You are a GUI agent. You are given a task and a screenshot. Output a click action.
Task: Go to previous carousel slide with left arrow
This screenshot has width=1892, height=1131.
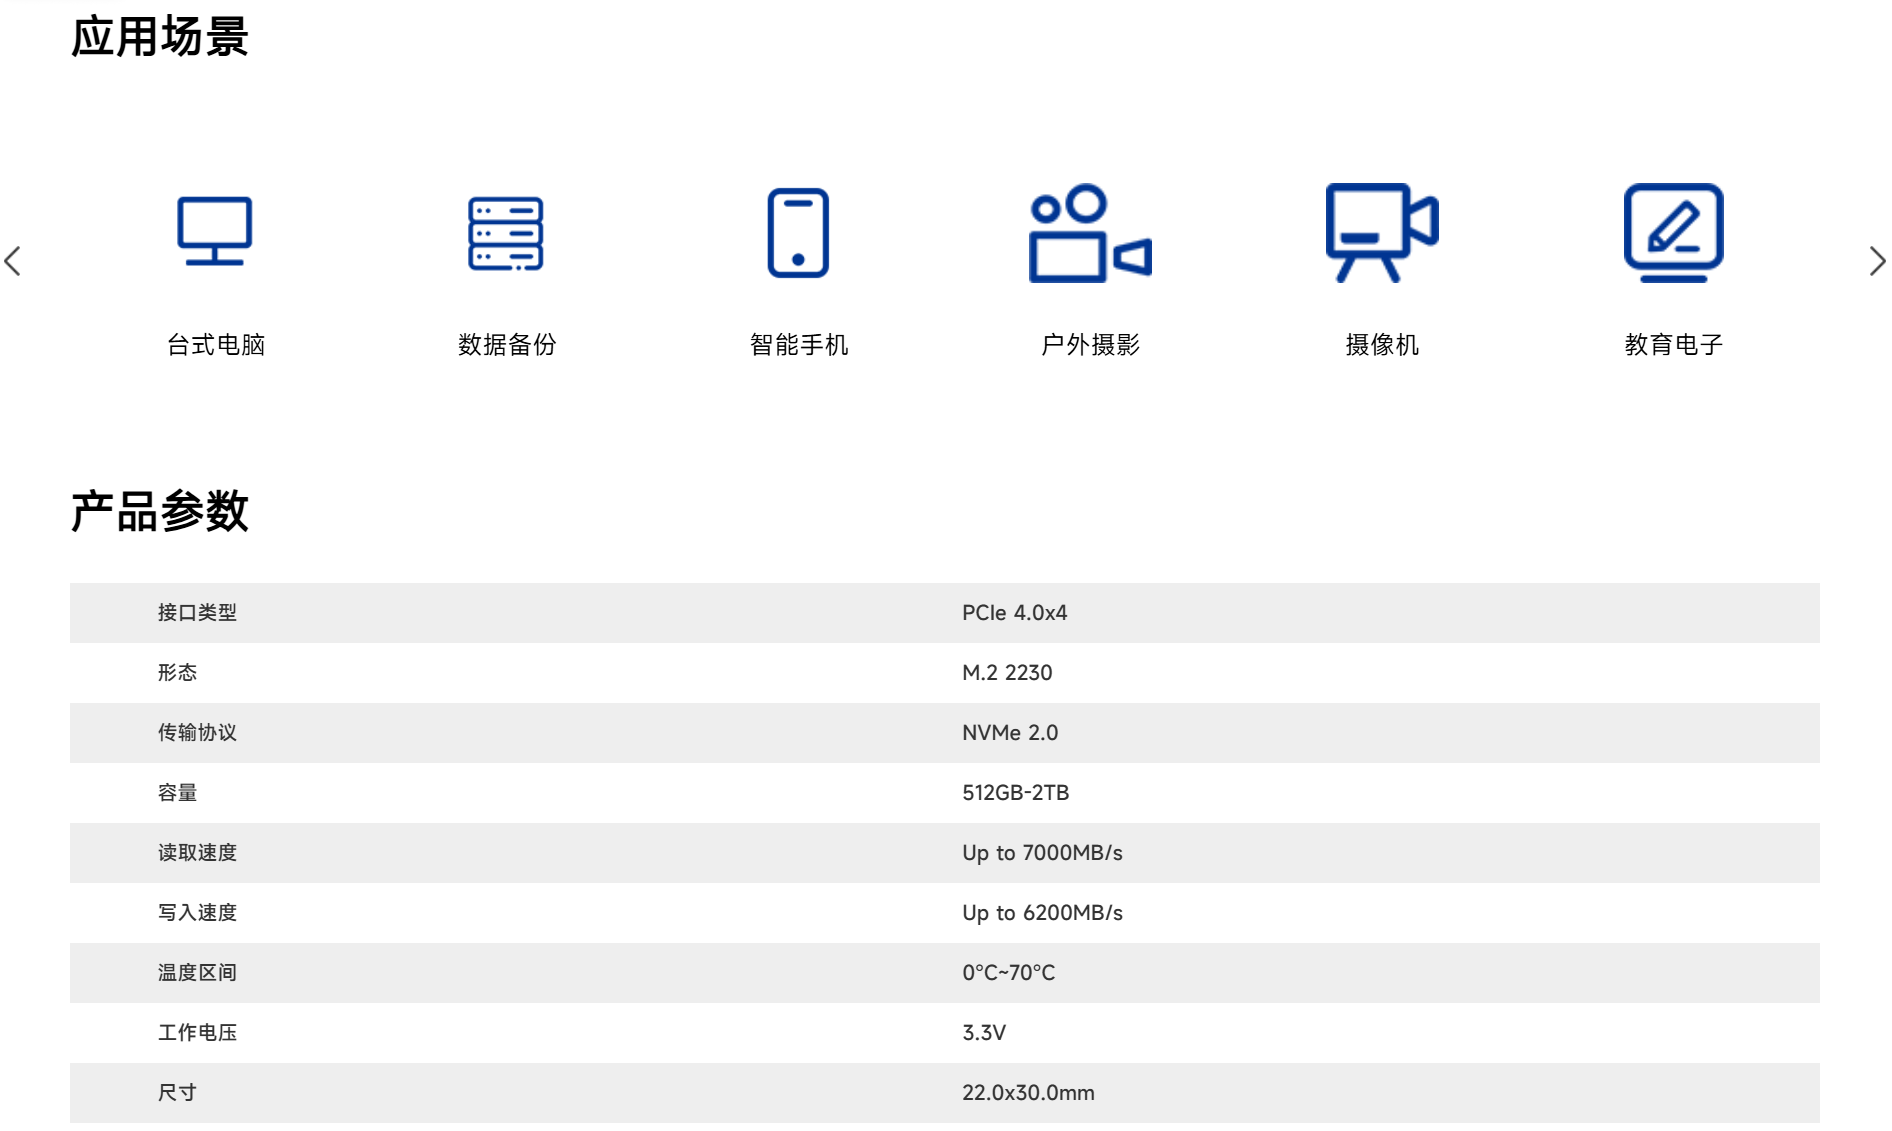13,262
